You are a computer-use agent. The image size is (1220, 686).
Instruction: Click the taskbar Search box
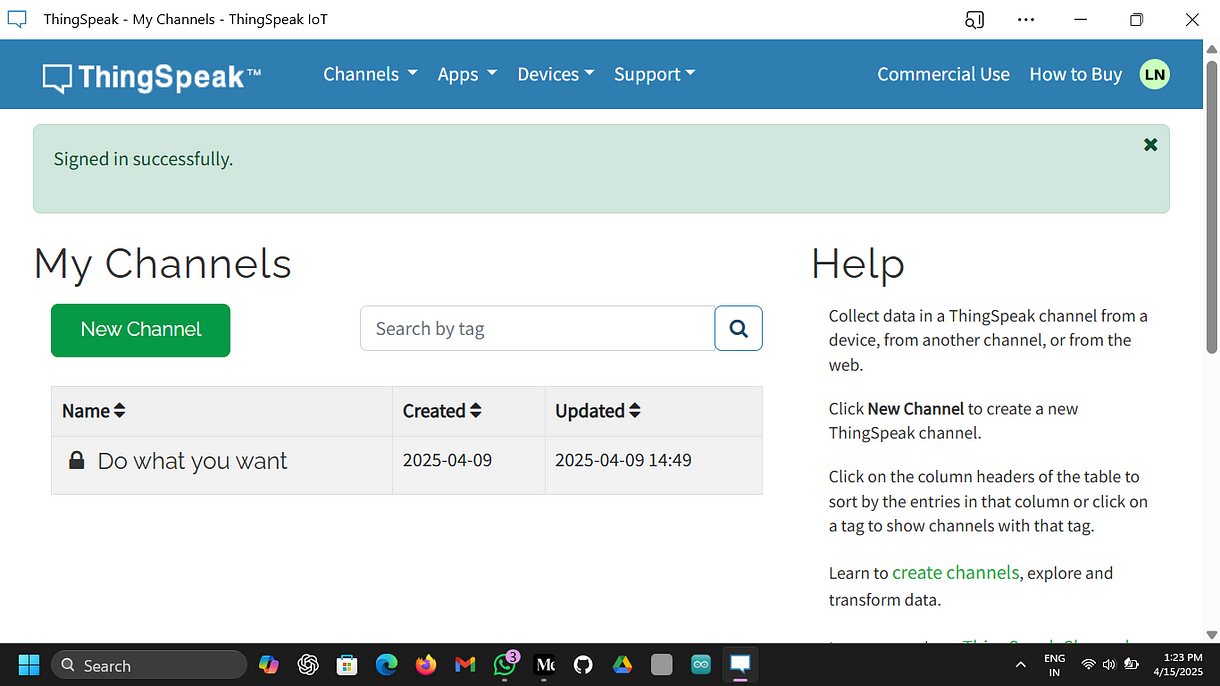[x=149, y=665]
